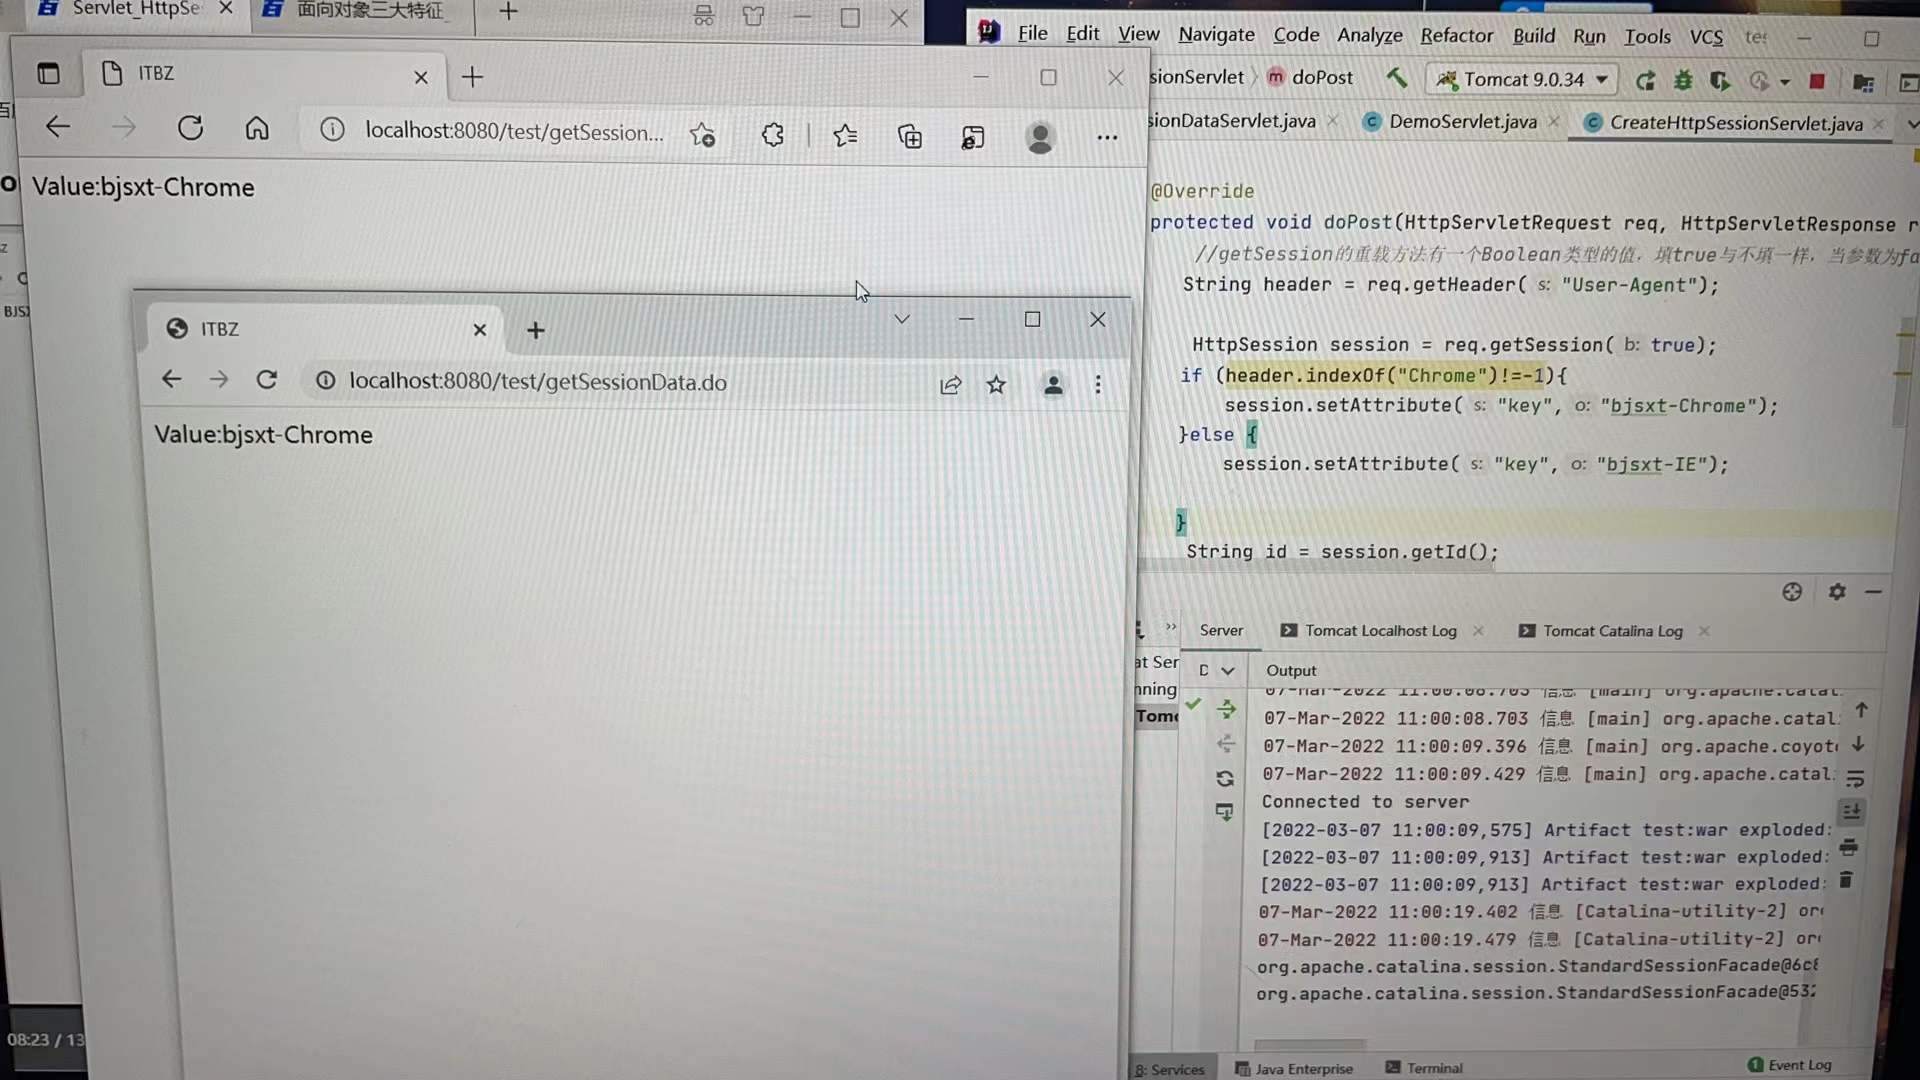The image size is (1920, 1080).
Task: Open Edge tab actions menu icon
Action: (x=48, y=73)
